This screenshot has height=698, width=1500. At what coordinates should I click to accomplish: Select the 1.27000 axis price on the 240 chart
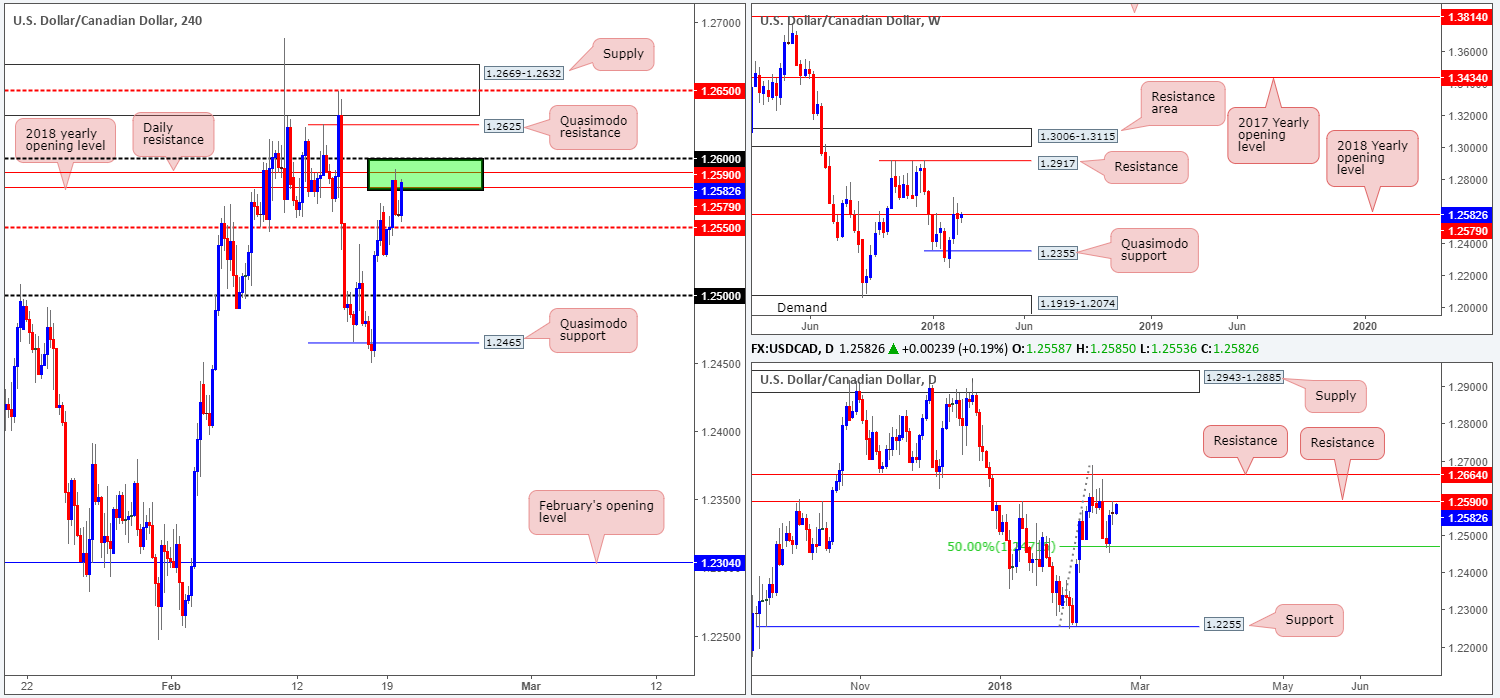720,22
